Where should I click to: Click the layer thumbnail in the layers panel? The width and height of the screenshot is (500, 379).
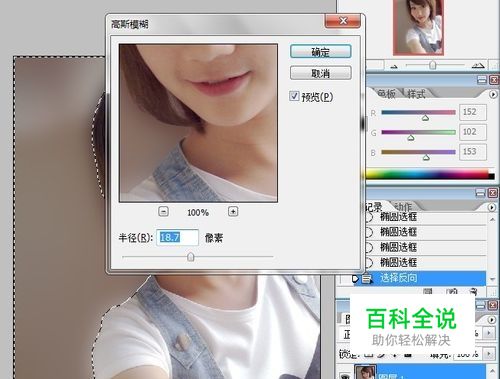coord(365,372)
